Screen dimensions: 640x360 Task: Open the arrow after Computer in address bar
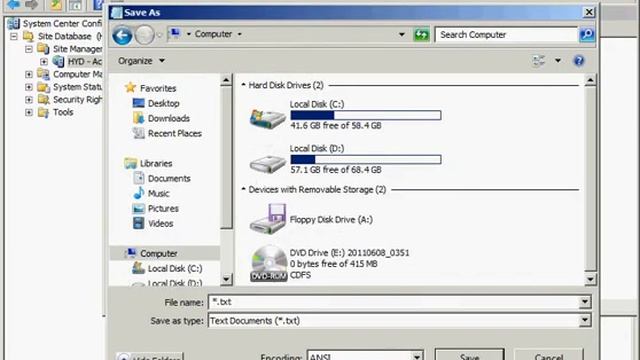[240, 34]
